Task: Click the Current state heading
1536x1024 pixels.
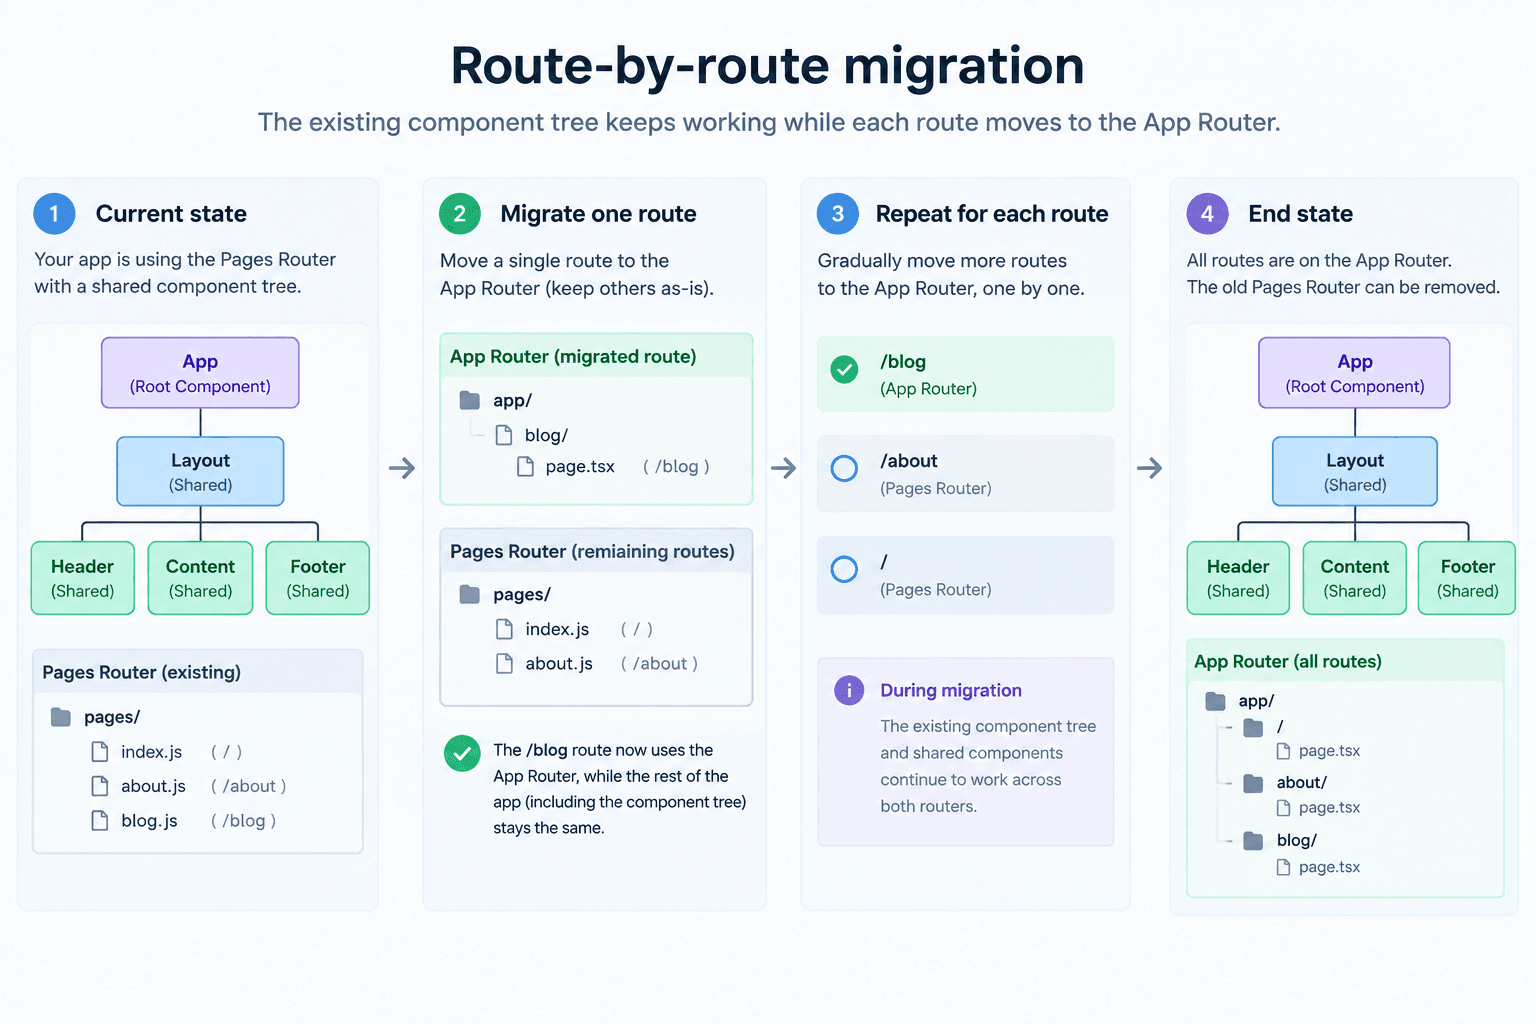Action: pos(171,214)
